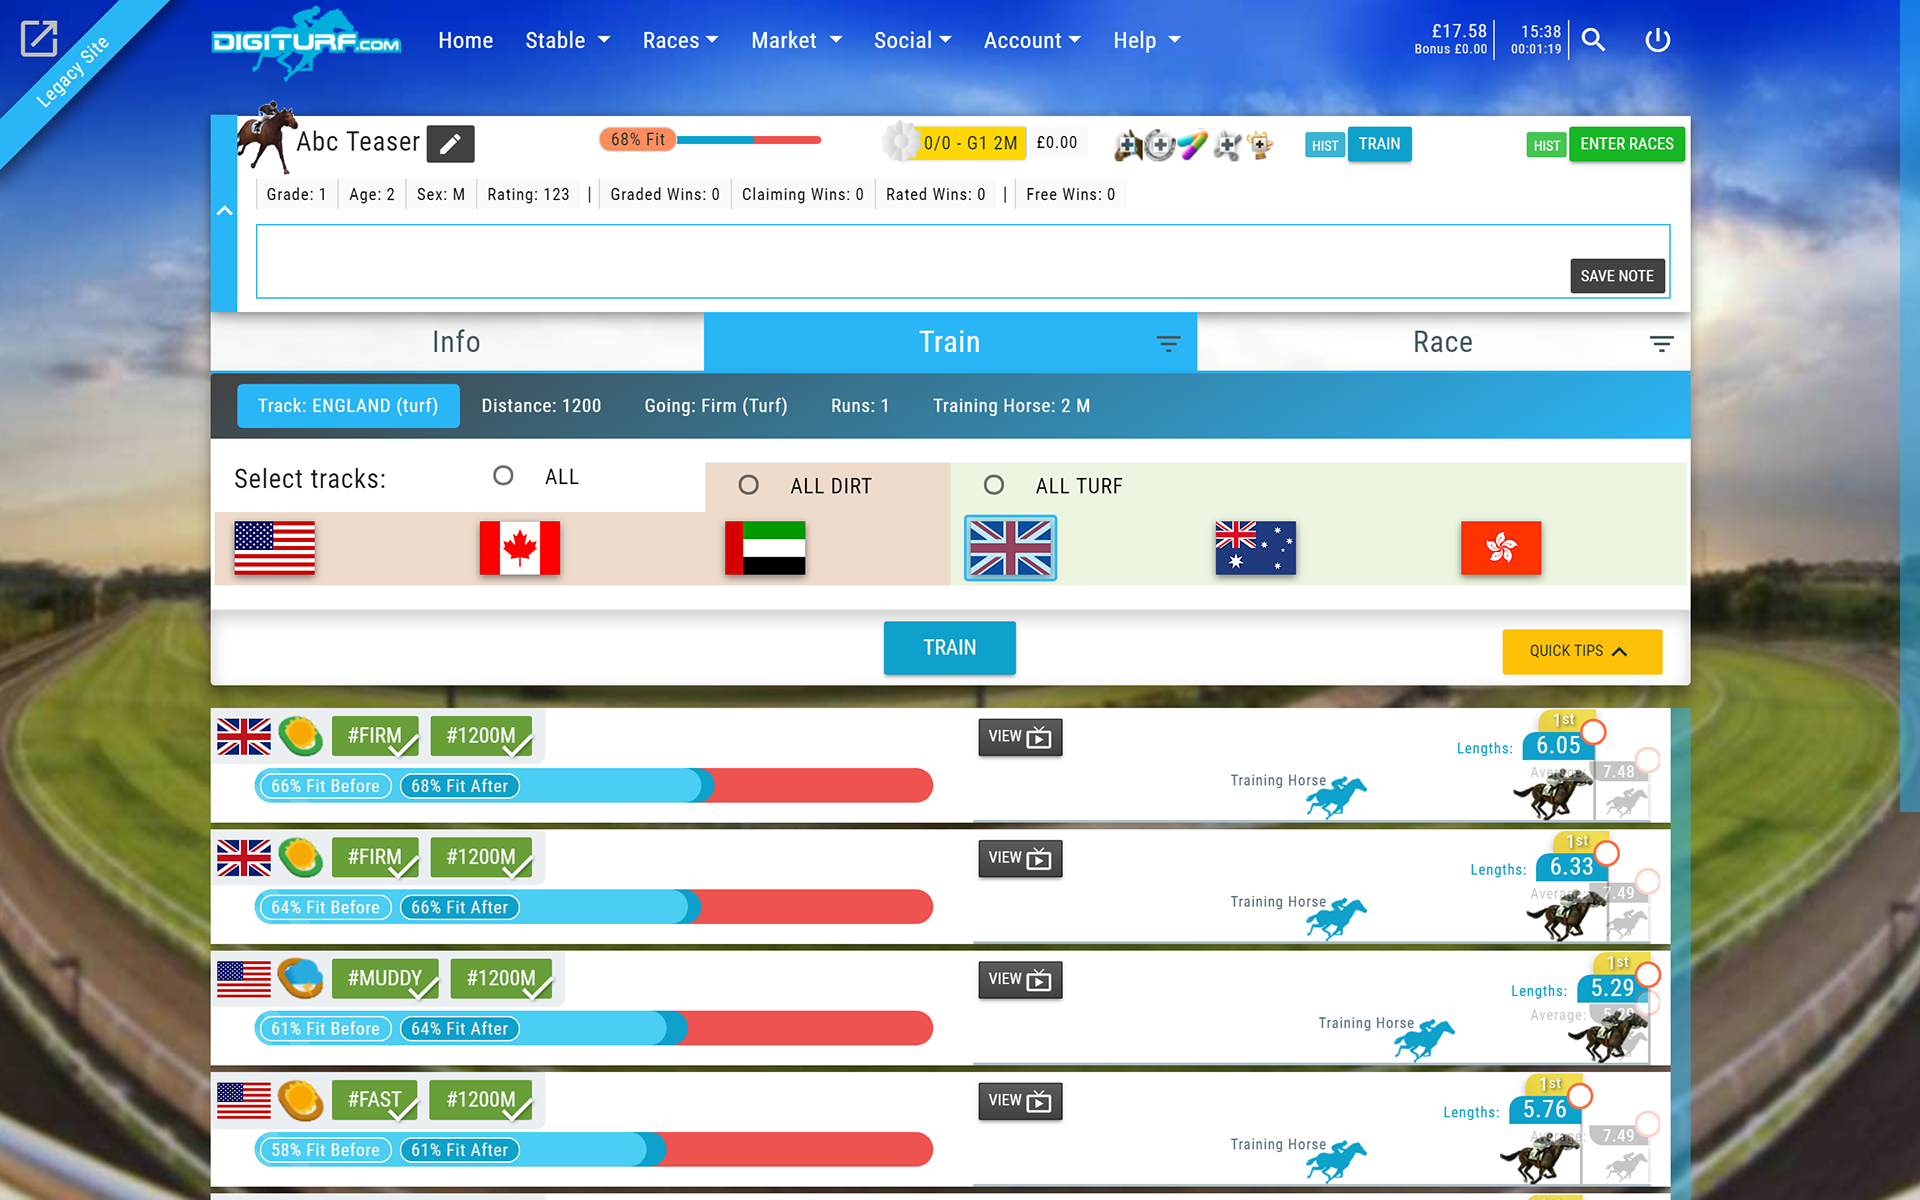Open the site search magnifier
Image resolution: width=1920 pixels, height=1200 pixels.
[1594, 40]
